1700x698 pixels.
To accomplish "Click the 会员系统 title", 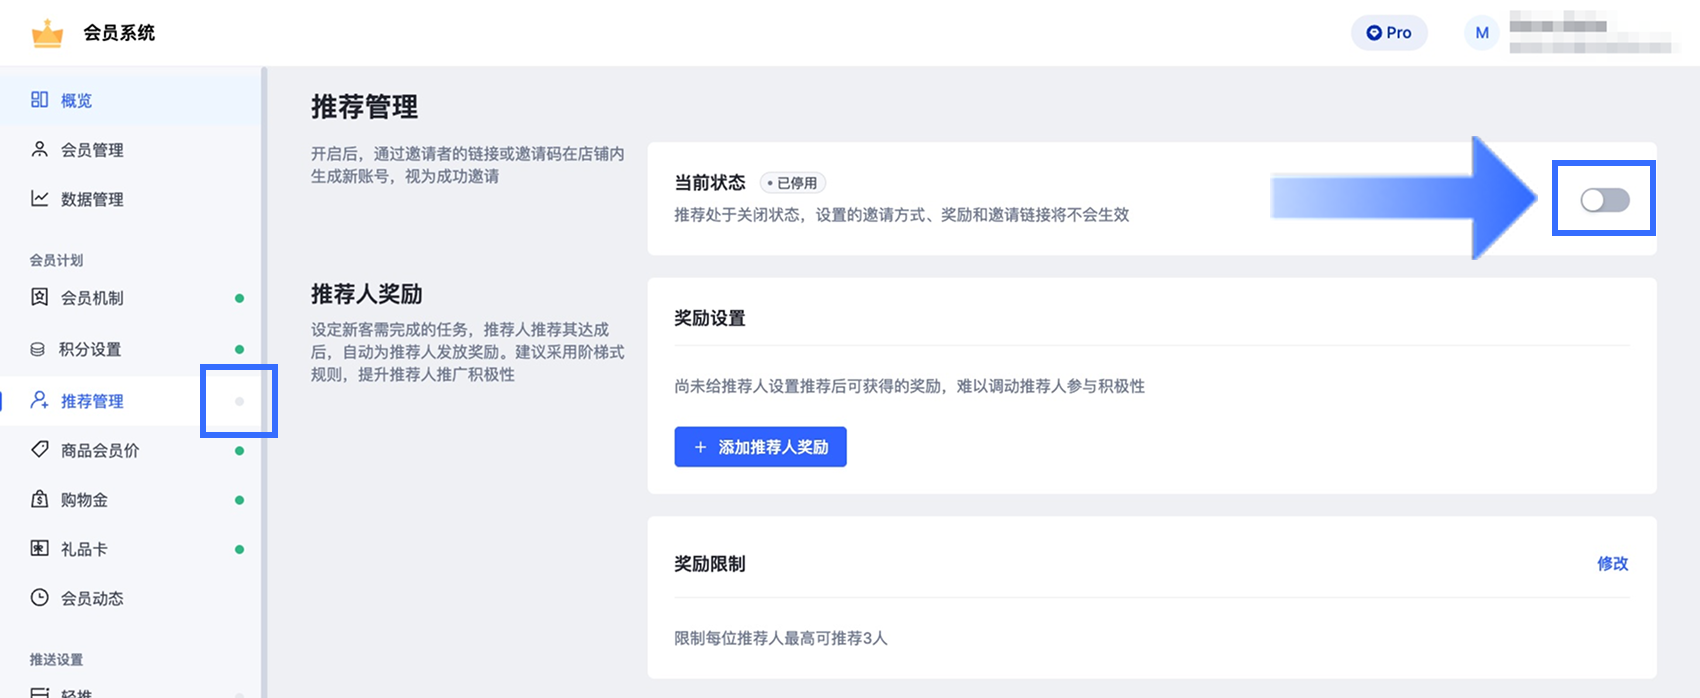I will [x=119, y=33].
